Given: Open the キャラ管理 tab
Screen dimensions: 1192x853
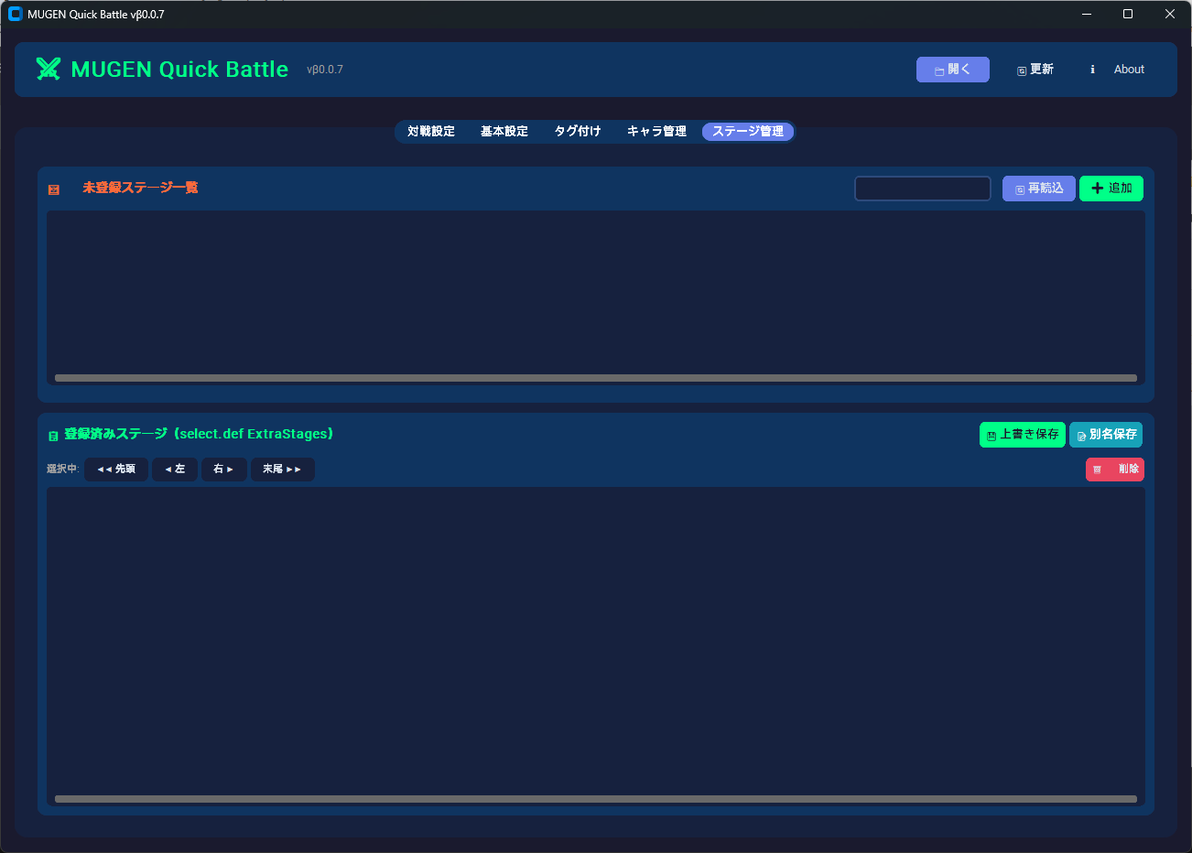Looking at the screenshot, I should click(657, 132).
